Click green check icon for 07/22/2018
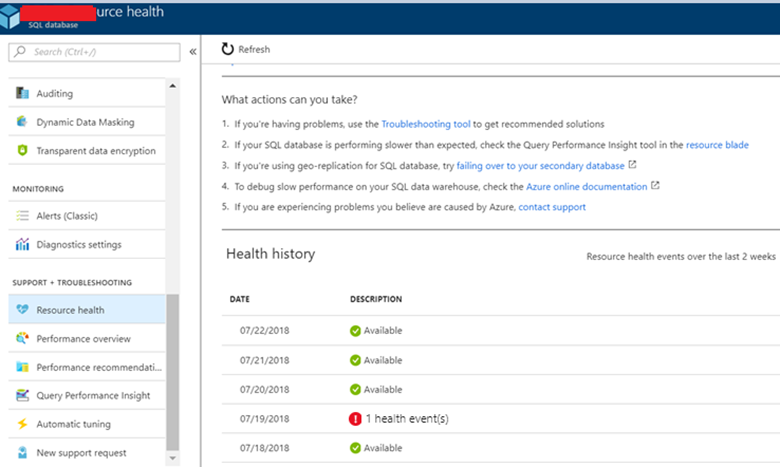Viewport: 780px width, 467px height. (x=355, y=331)
